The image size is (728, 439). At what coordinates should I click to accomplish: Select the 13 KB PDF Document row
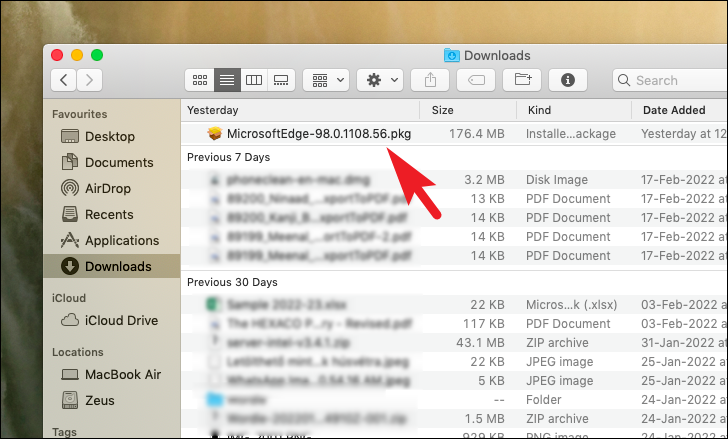454,199
